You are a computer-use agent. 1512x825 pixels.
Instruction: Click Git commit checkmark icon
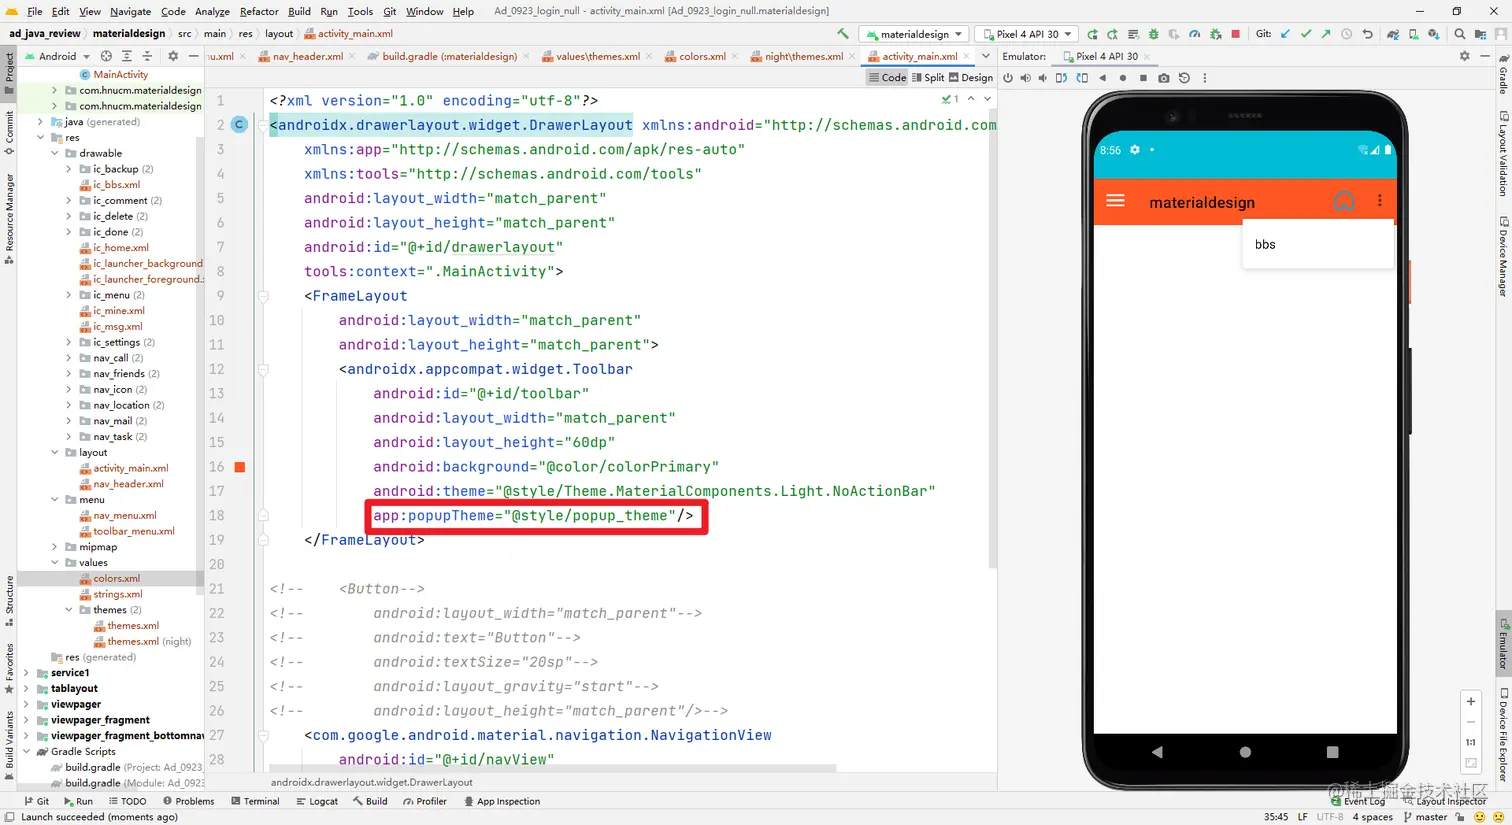[x=1306, y=34]
